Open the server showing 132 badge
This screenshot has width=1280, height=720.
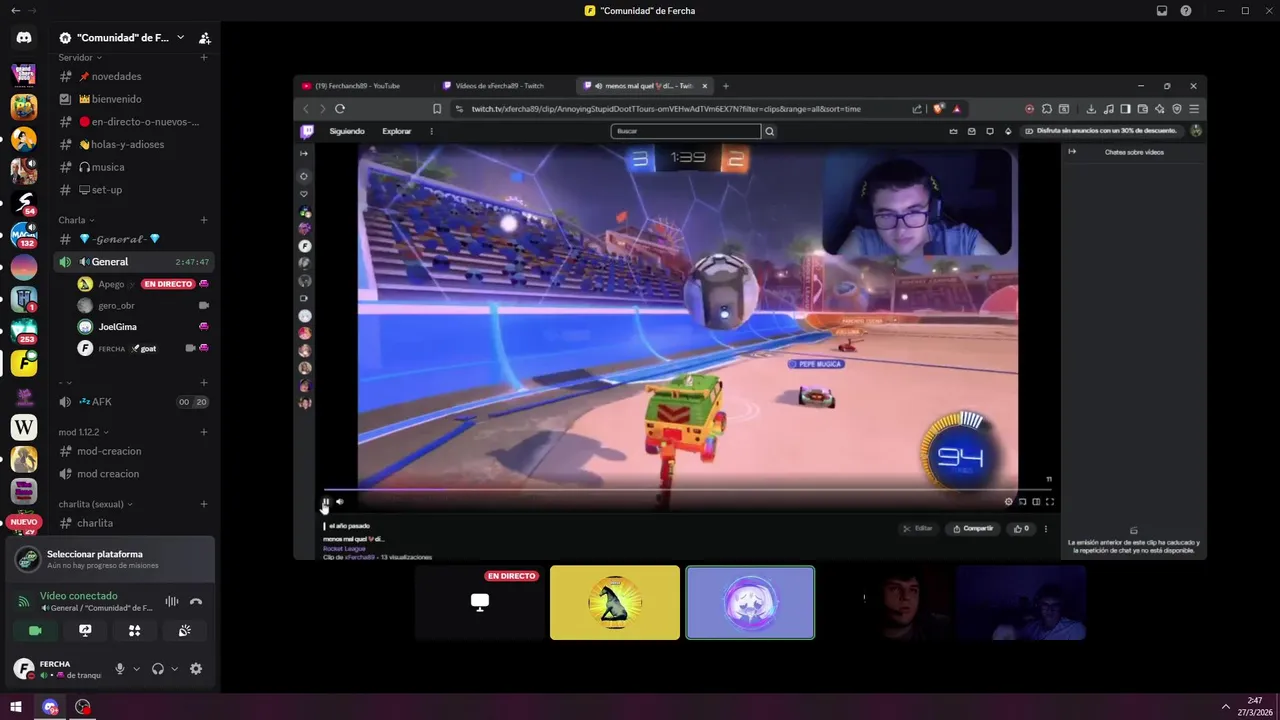tap(24, 235)
